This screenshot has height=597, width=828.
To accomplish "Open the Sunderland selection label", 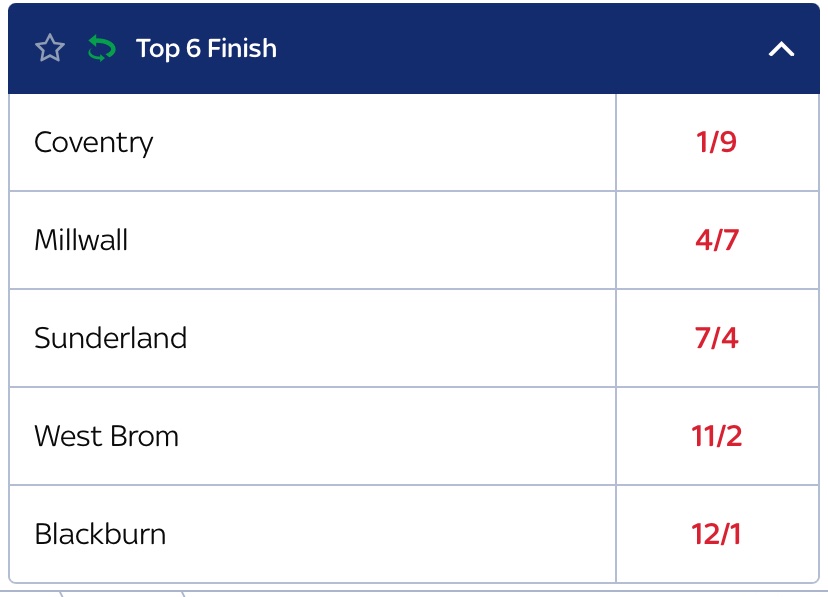I will [110, 338].
